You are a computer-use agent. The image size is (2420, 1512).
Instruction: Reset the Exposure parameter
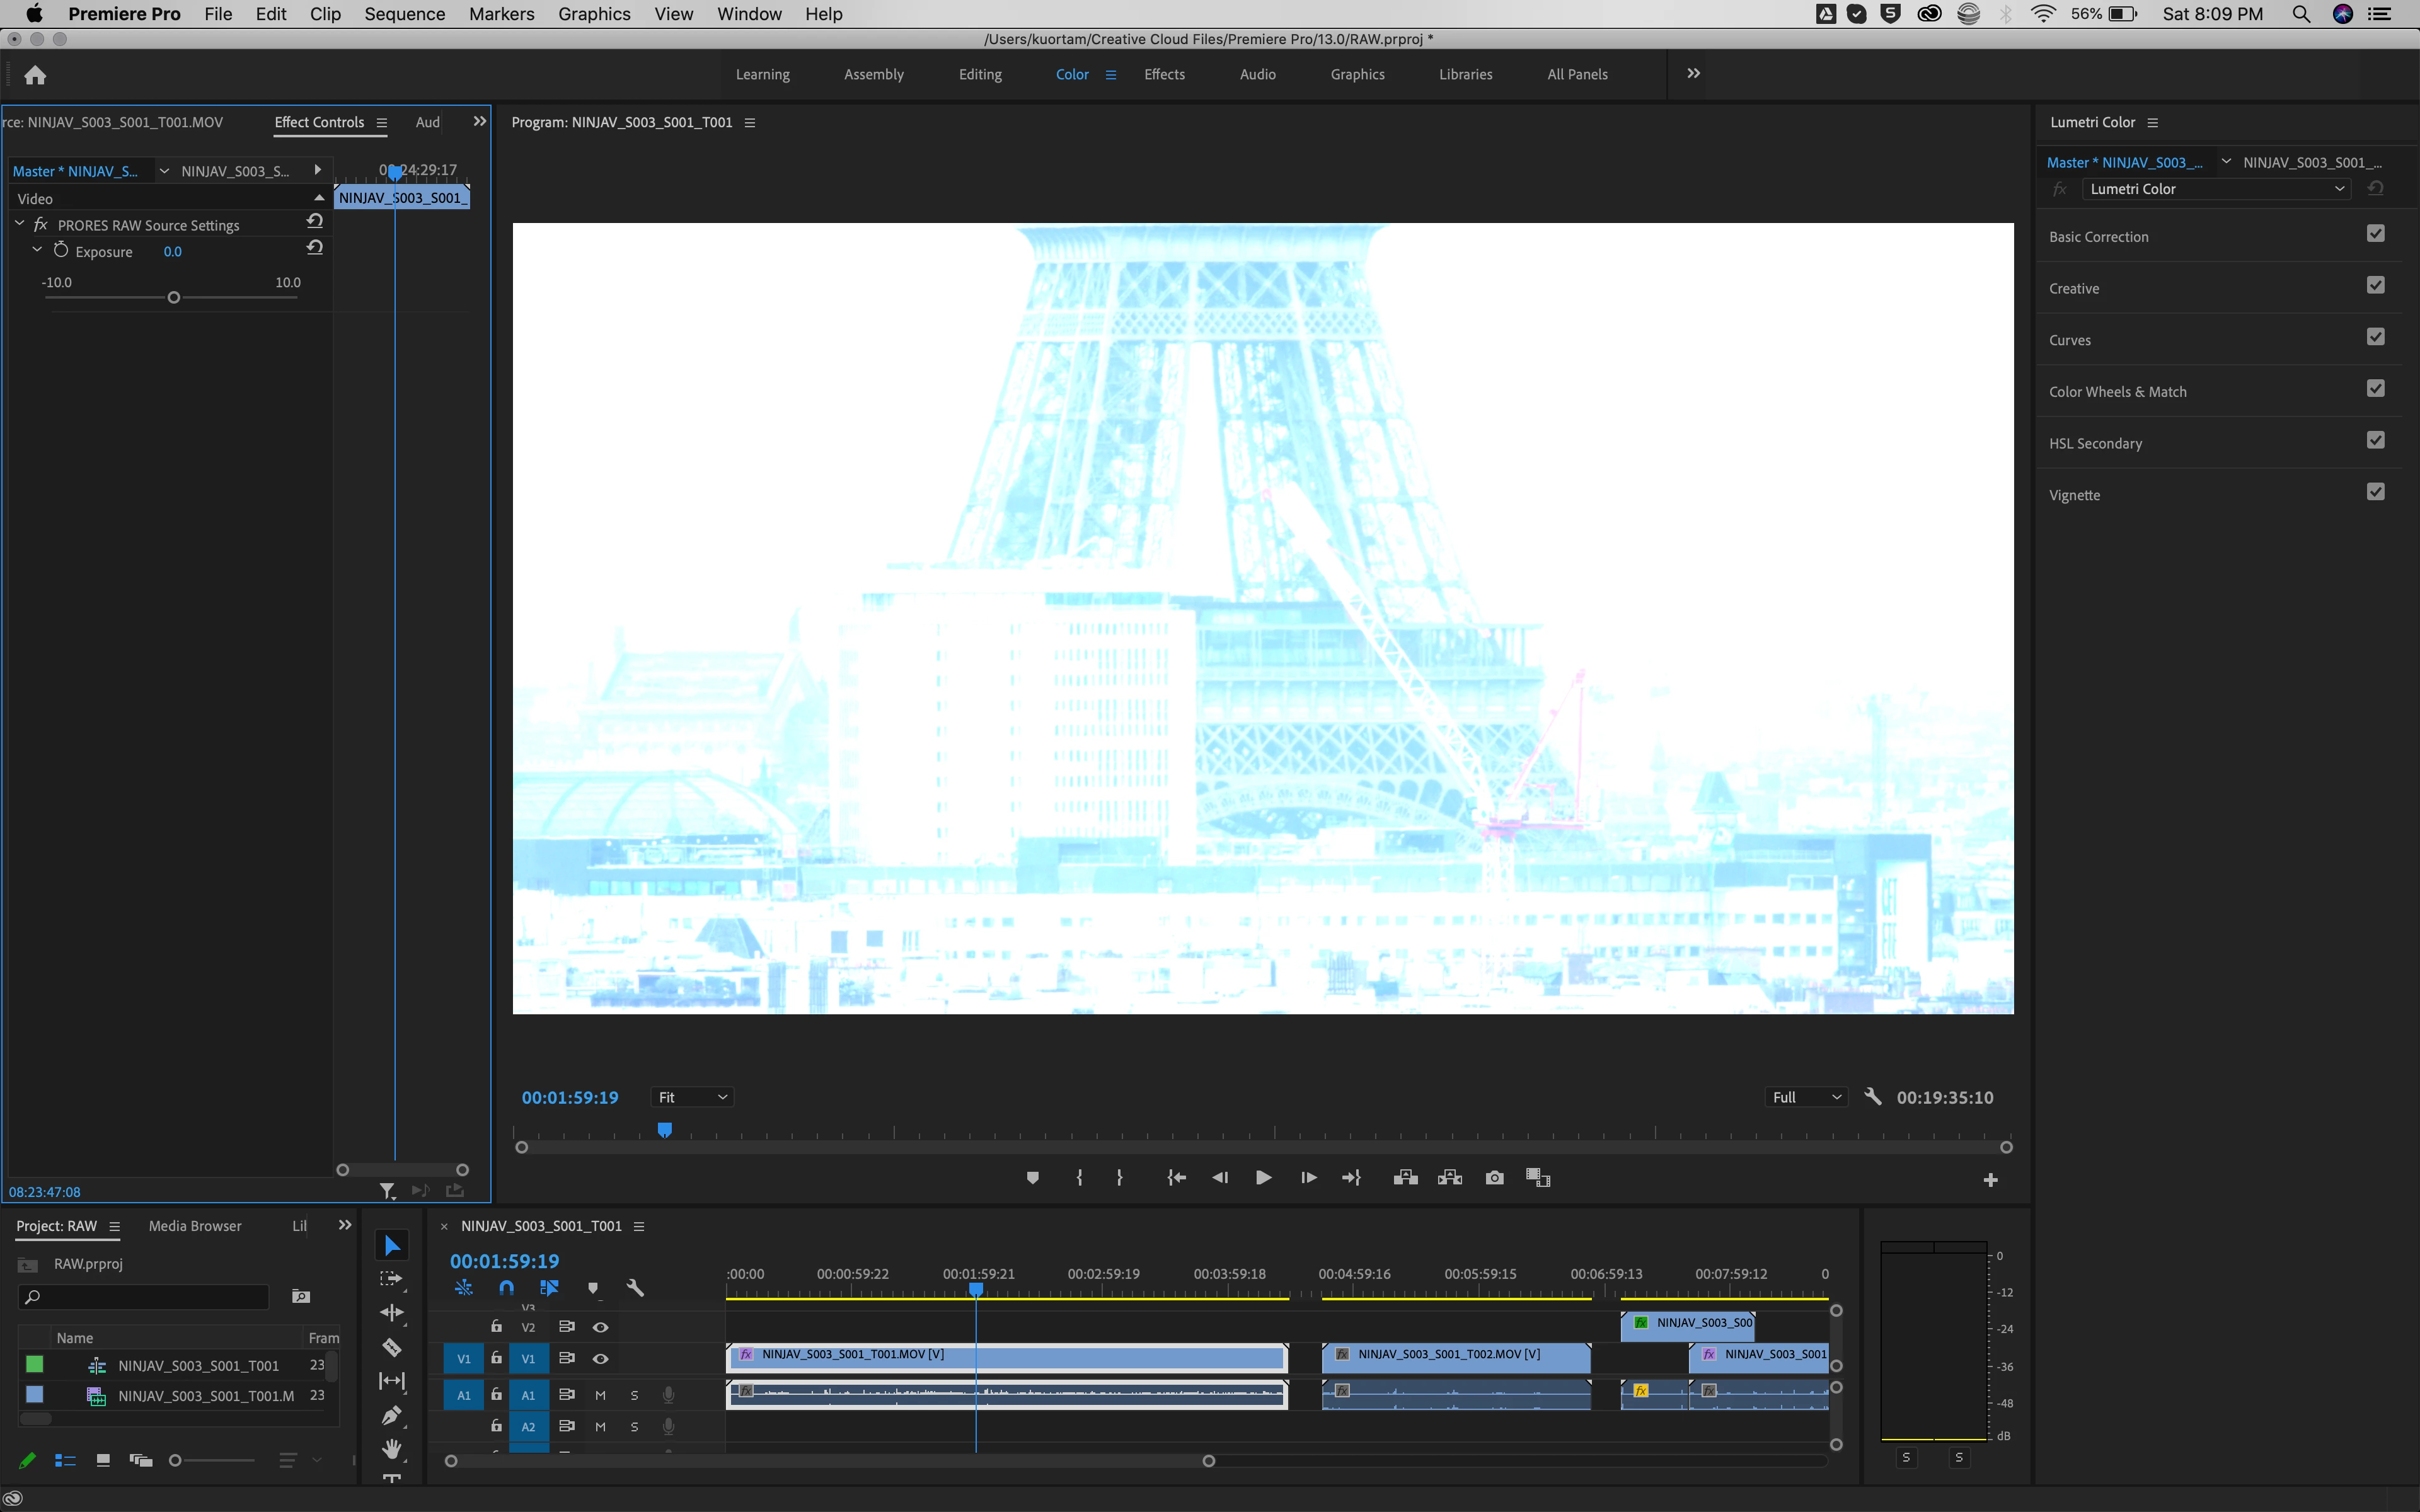tap(315, 248)
